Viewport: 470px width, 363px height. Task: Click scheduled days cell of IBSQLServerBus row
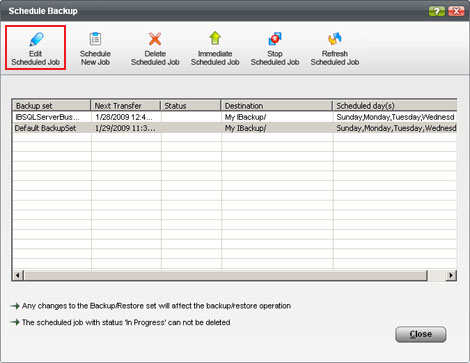coord(395,117)
